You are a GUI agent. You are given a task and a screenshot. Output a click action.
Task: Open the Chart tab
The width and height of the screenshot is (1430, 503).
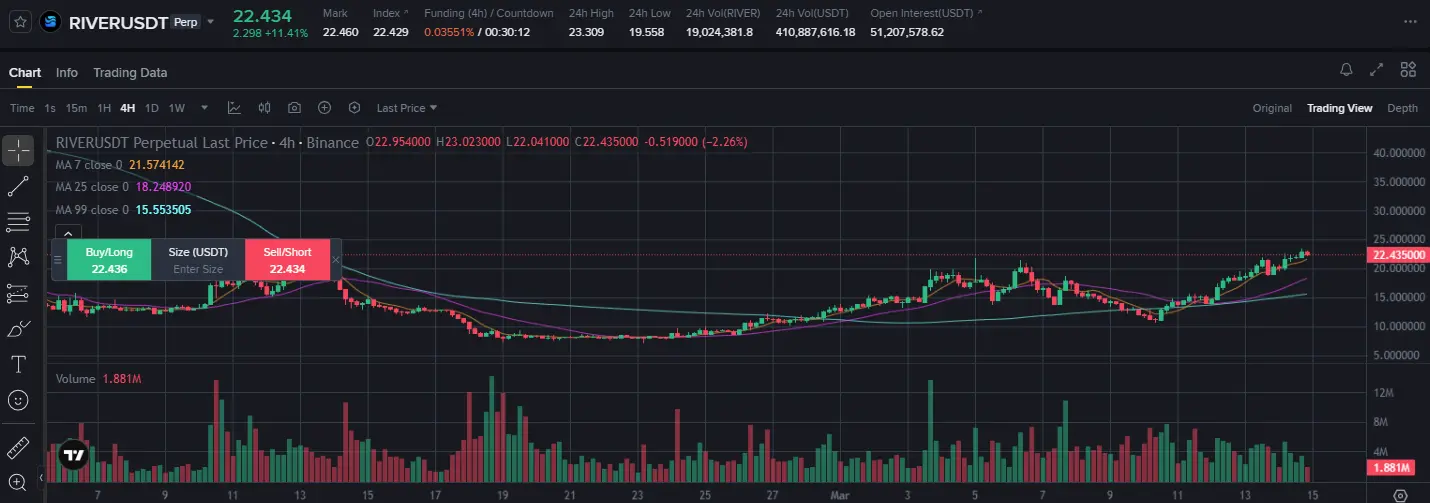click(x=25, y=73)
